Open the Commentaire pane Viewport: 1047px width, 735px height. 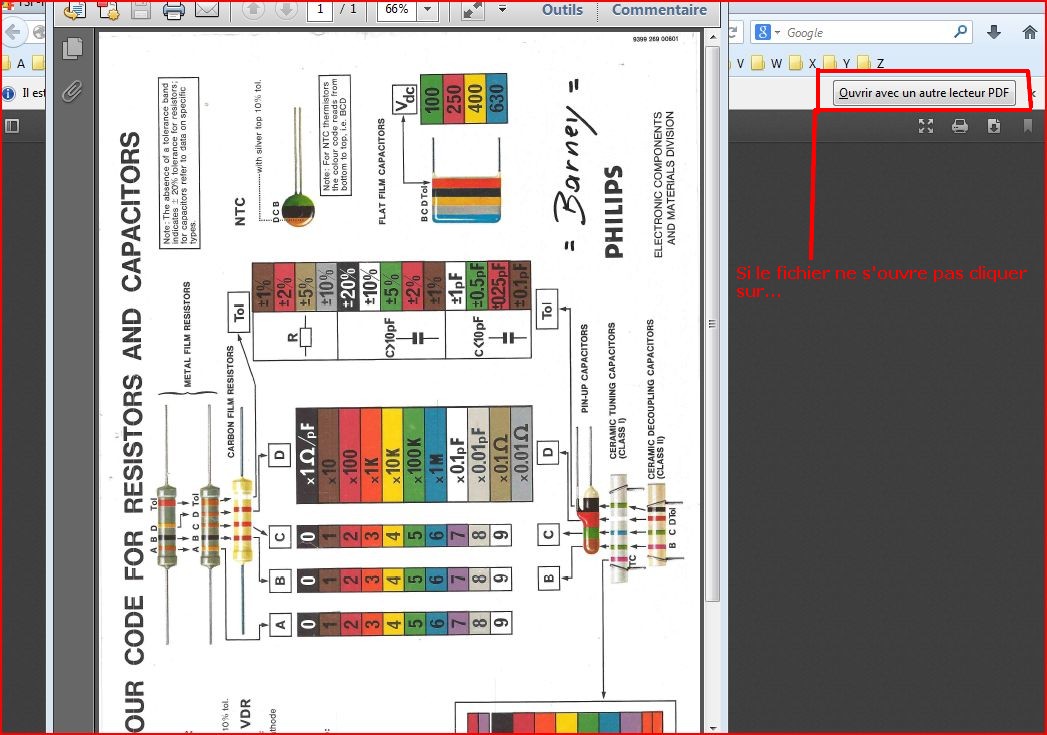click(659, 10)
